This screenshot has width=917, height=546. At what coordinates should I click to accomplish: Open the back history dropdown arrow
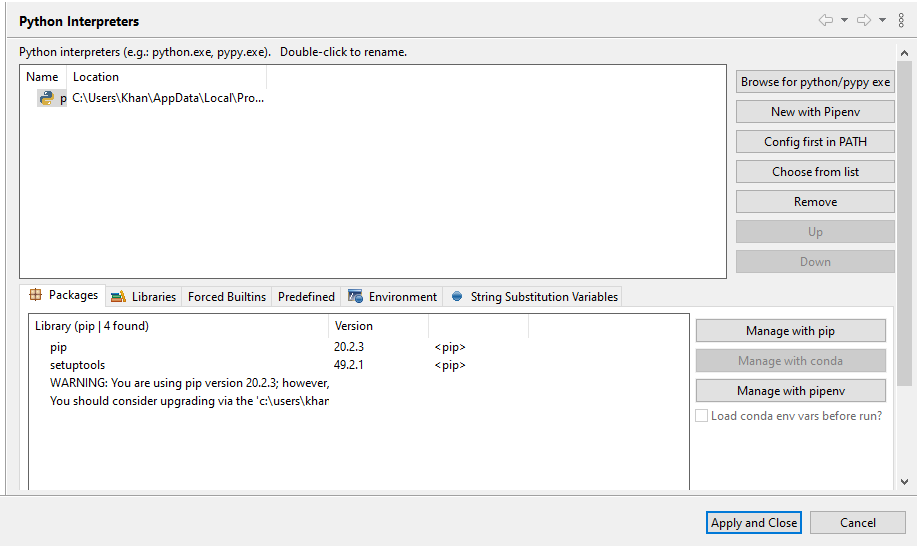click(844, 20)
